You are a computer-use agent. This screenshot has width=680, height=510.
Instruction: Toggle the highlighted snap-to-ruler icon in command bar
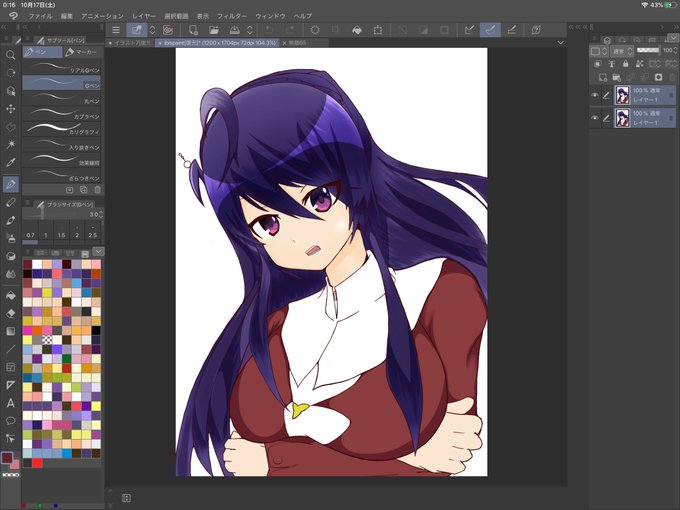pyautogui.click(x=490, y=30)
